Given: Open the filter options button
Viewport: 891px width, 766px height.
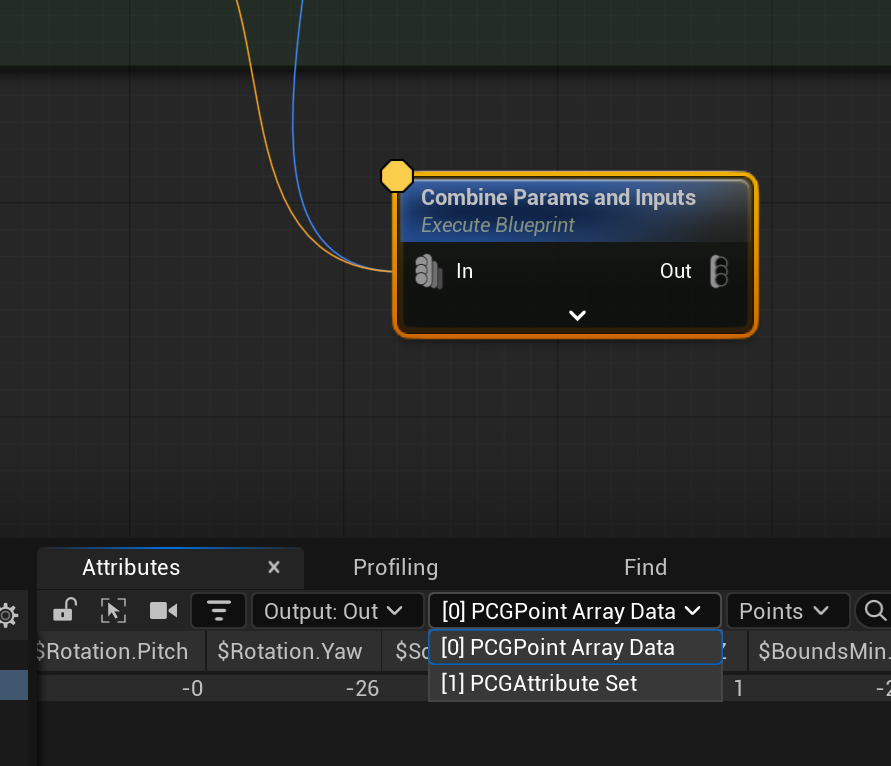Looking at the screenshot, I should point(218,610).
